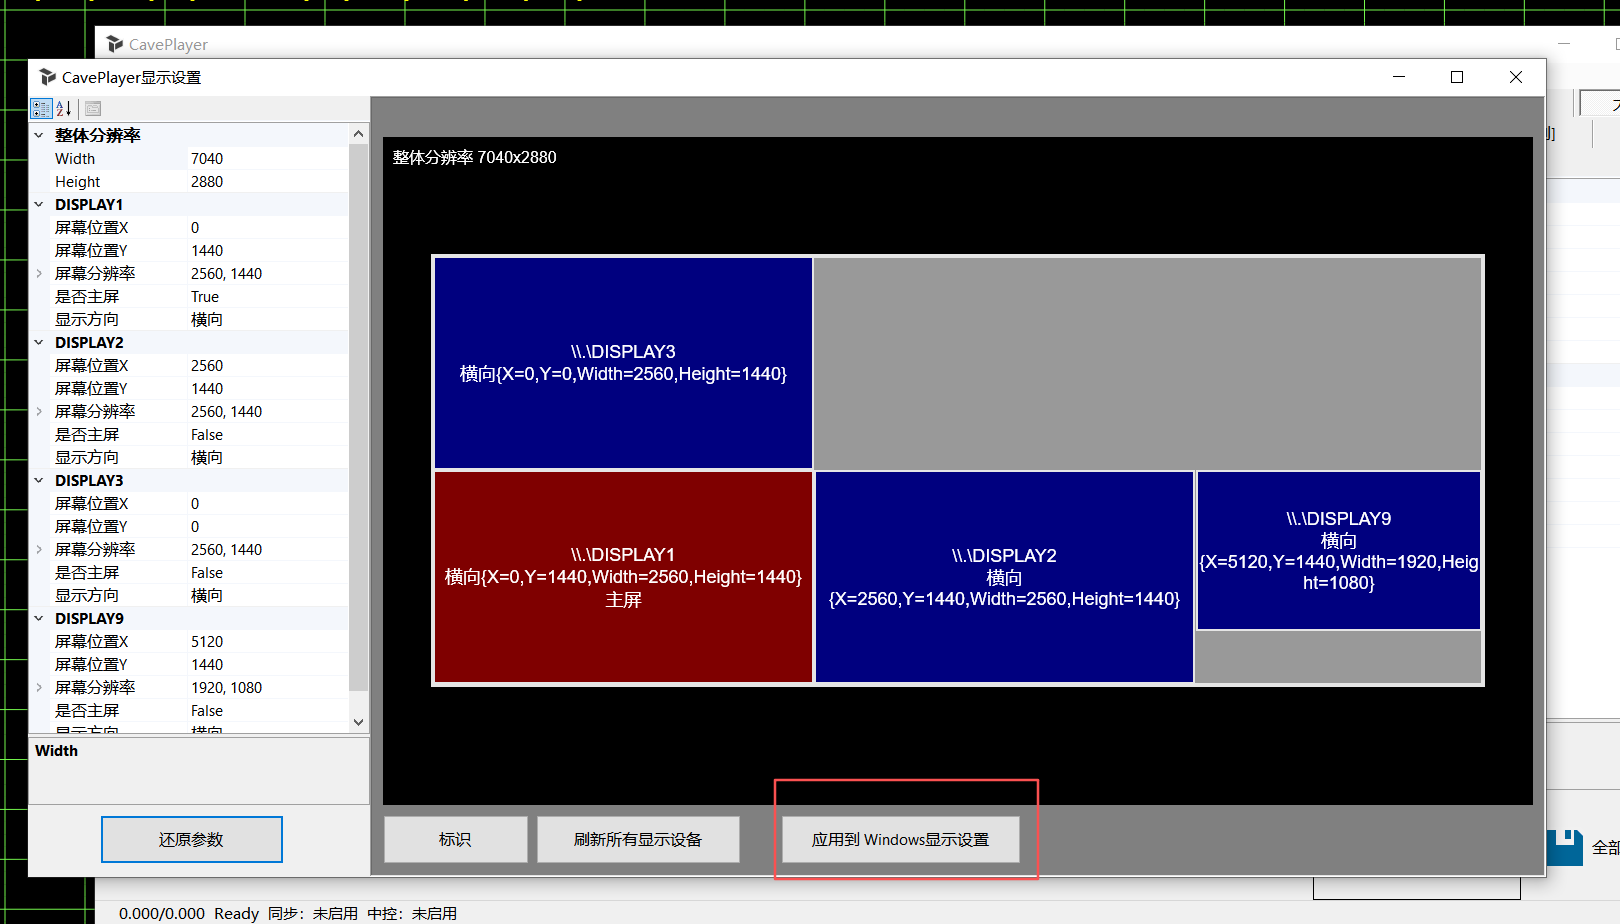1620x924 pixels.
Task: Sort properties alphabetically with the AZ icon
Action: click(x=63, y=108)
